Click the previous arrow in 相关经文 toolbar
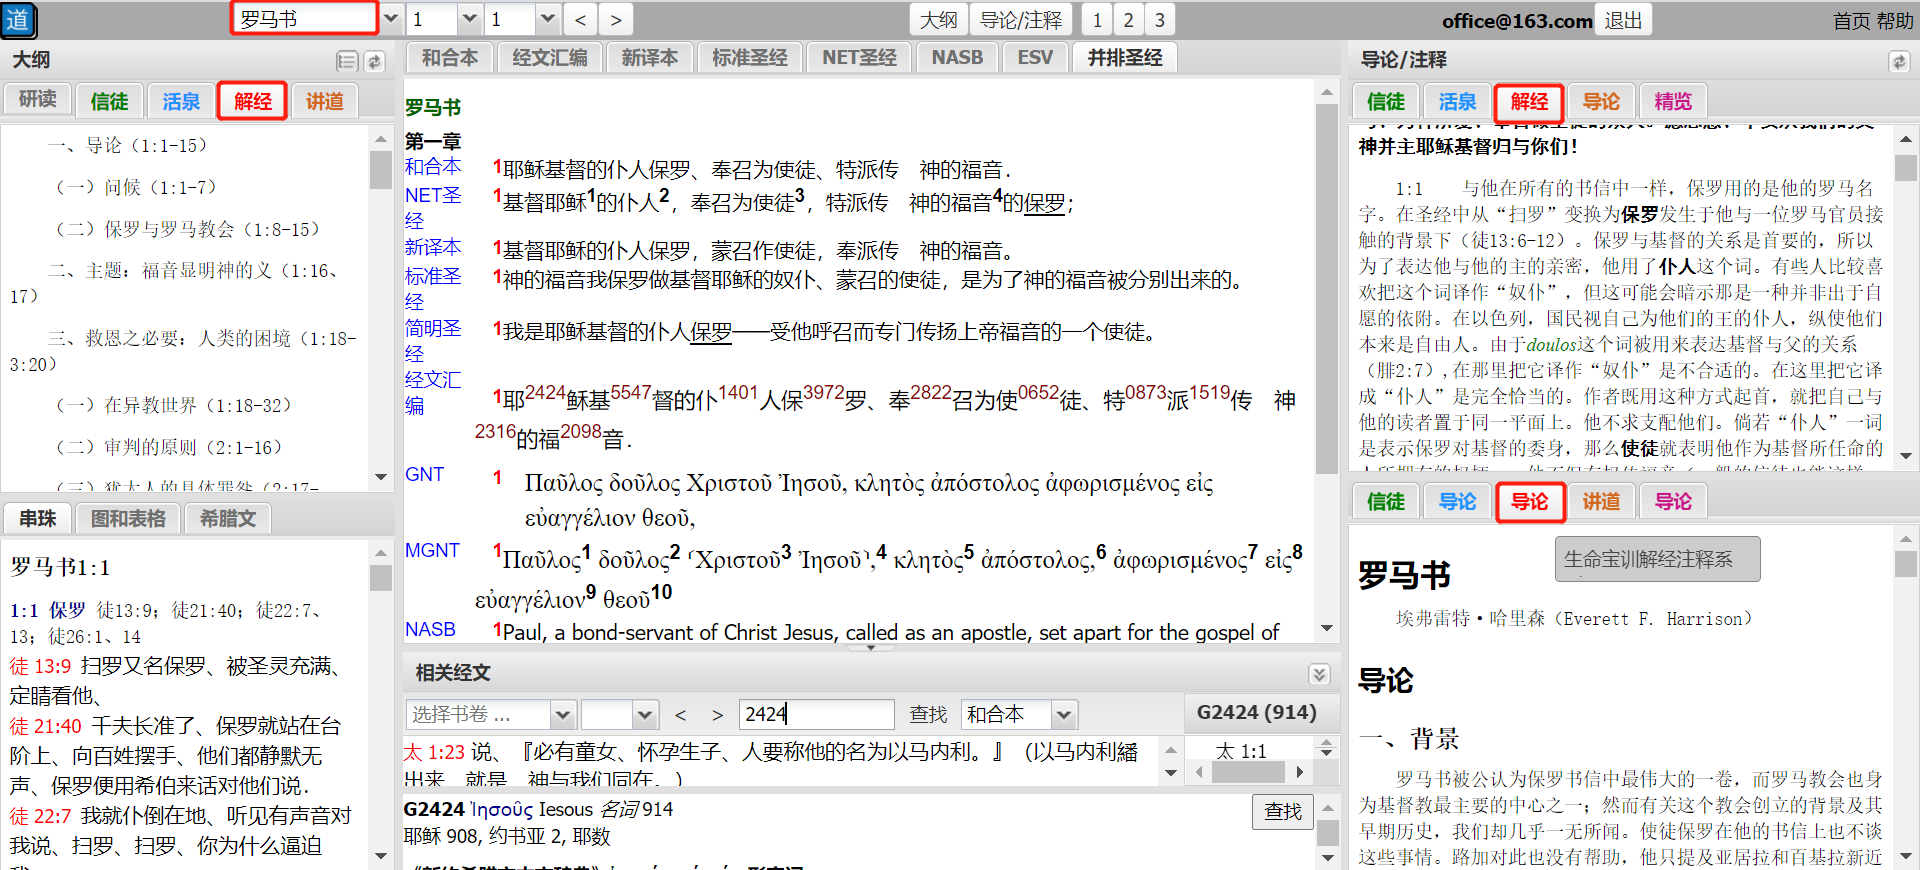1920x870 pixels. [680, 714]
